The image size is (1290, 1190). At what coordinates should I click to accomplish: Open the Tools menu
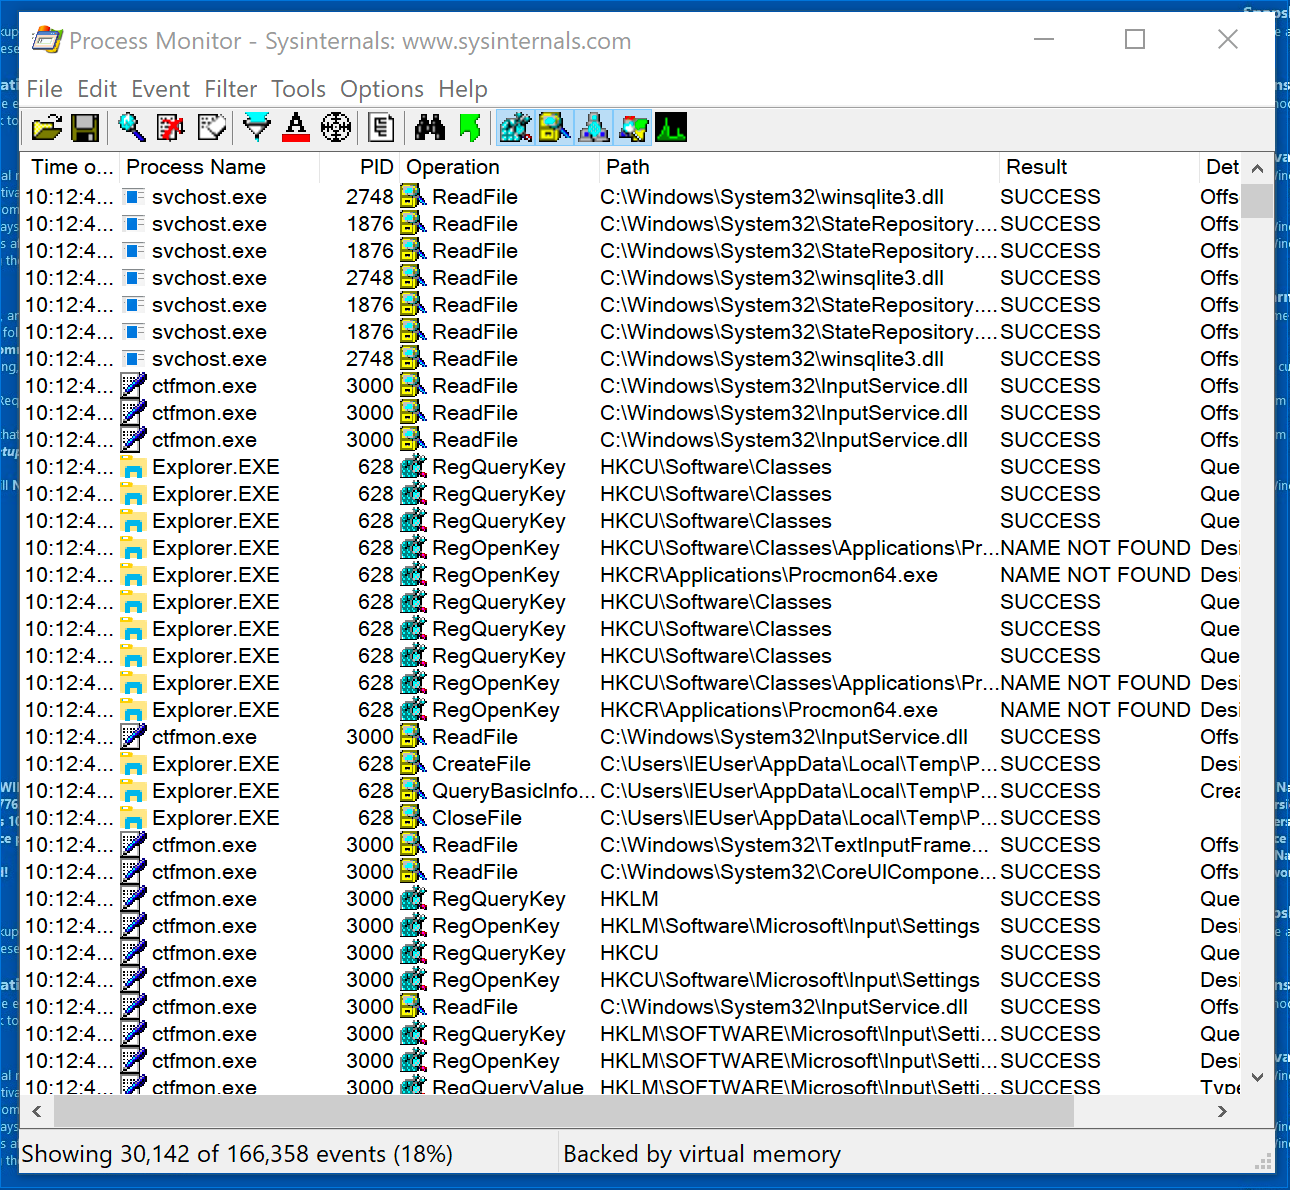pos(299,89)
